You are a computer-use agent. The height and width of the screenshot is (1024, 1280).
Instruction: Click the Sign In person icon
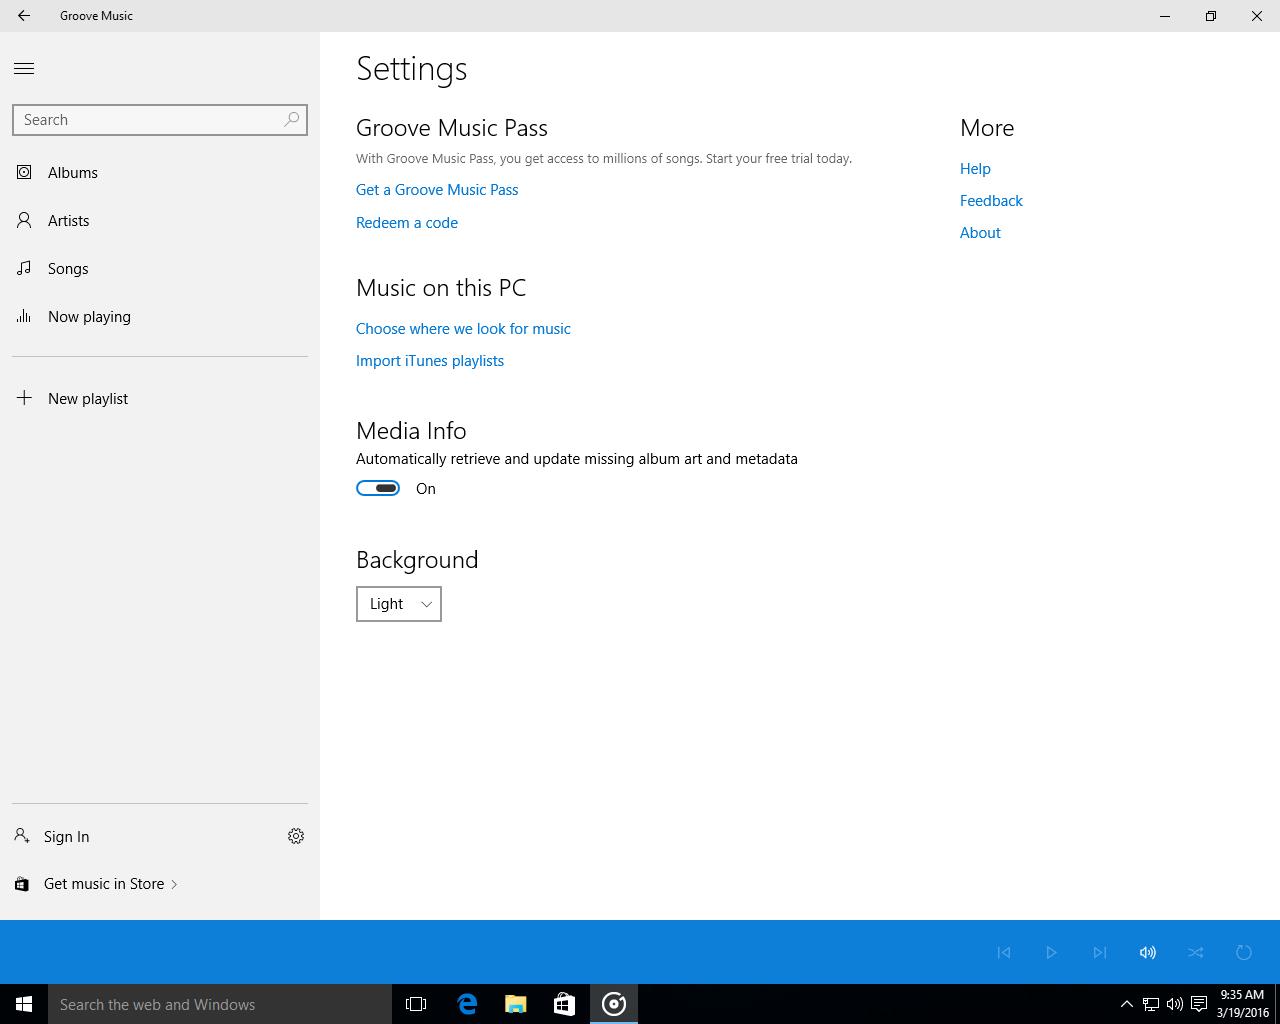tap(22, 835)
